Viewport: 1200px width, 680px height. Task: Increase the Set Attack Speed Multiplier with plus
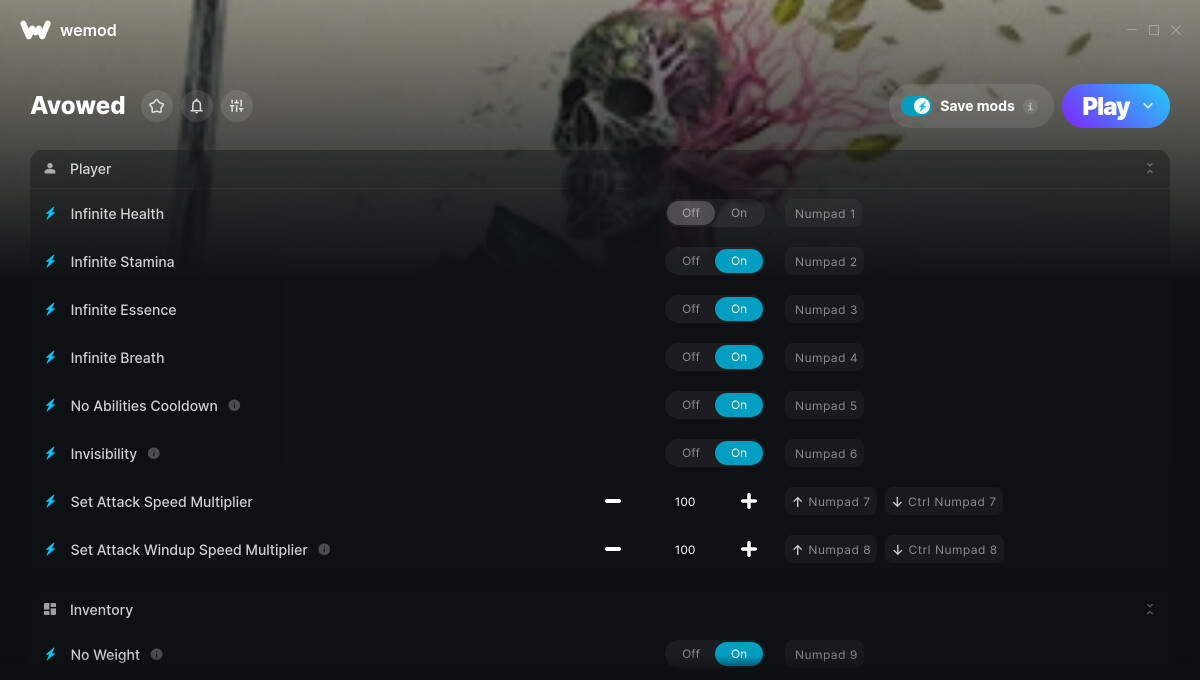click(x=749, y=501)
